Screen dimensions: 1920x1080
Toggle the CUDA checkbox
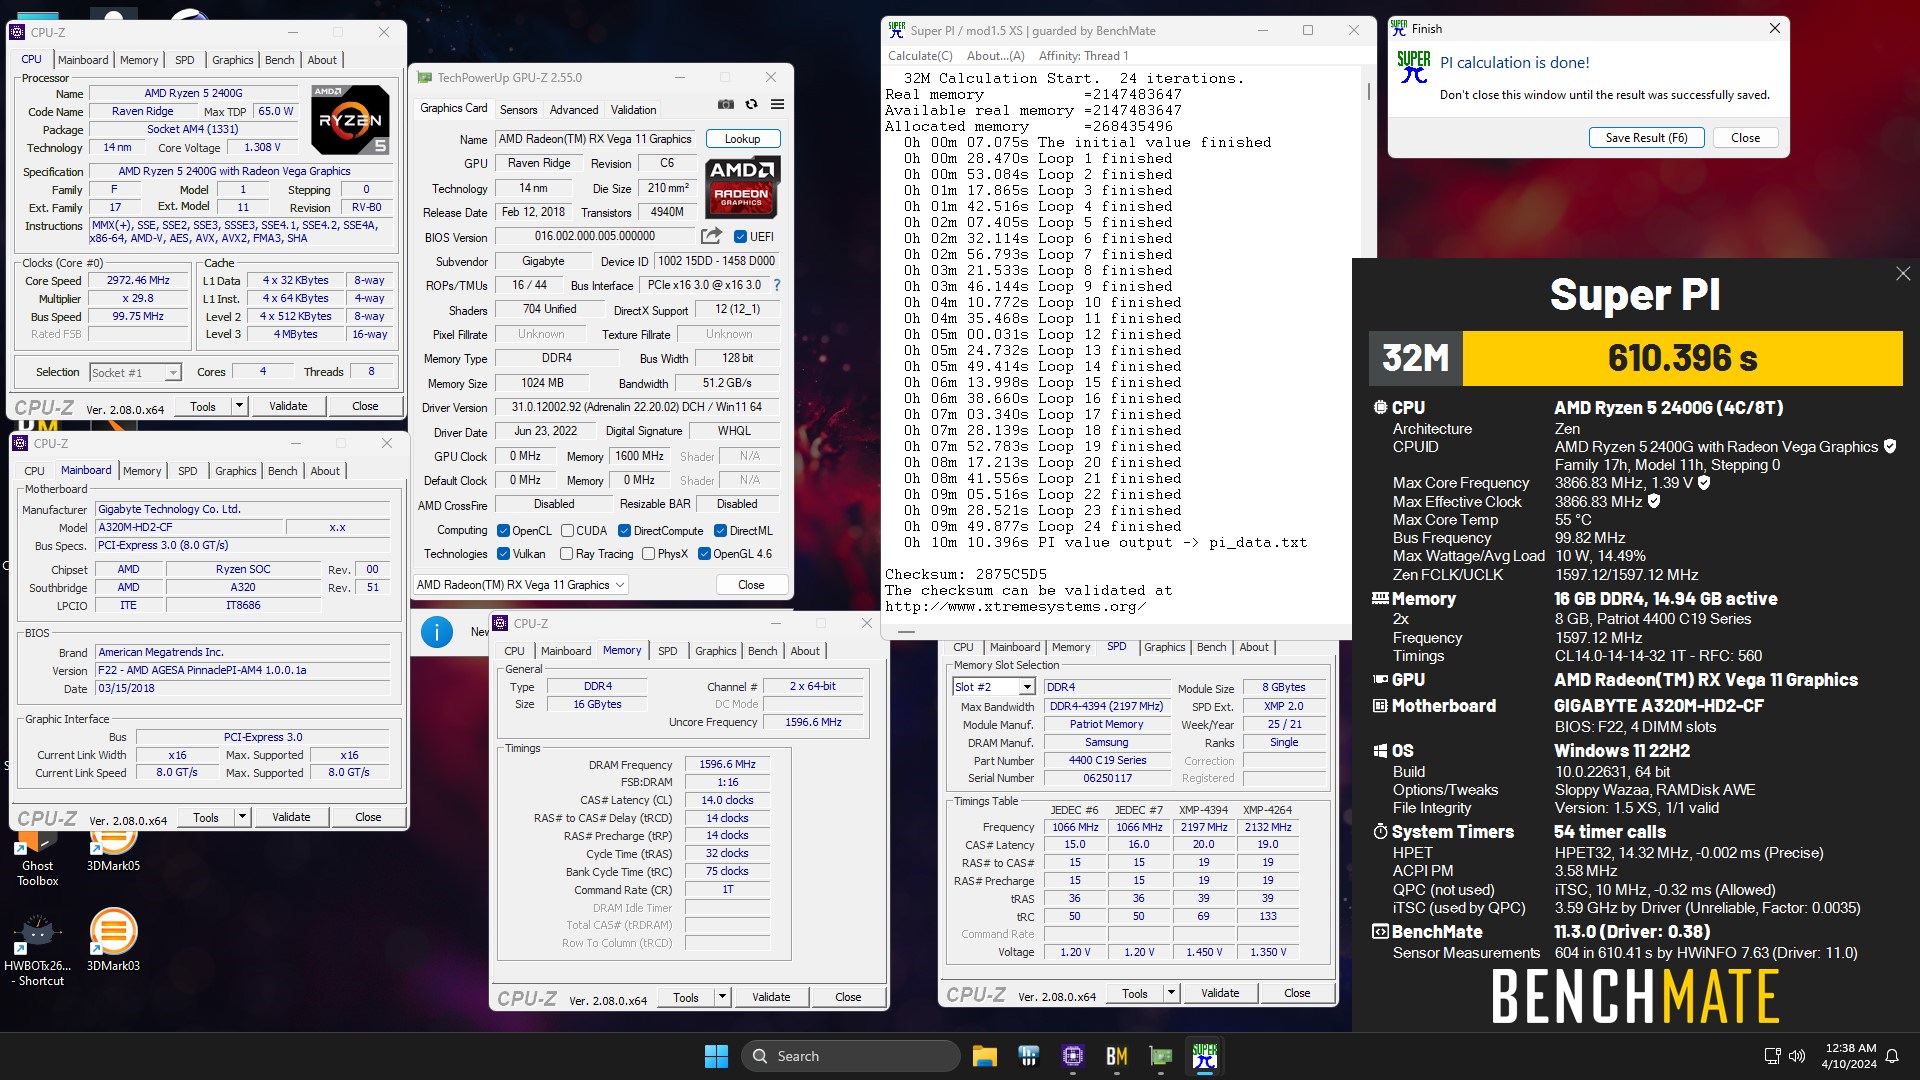point(567,531)
